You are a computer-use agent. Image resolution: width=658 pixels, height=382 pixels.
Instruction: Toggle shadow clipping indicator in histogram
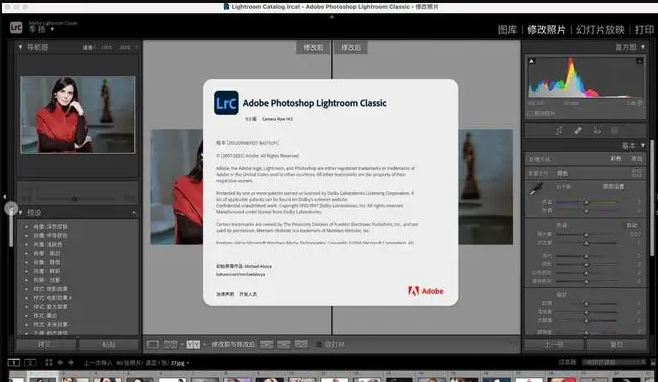pyautogui.click(x=532, y=61)
